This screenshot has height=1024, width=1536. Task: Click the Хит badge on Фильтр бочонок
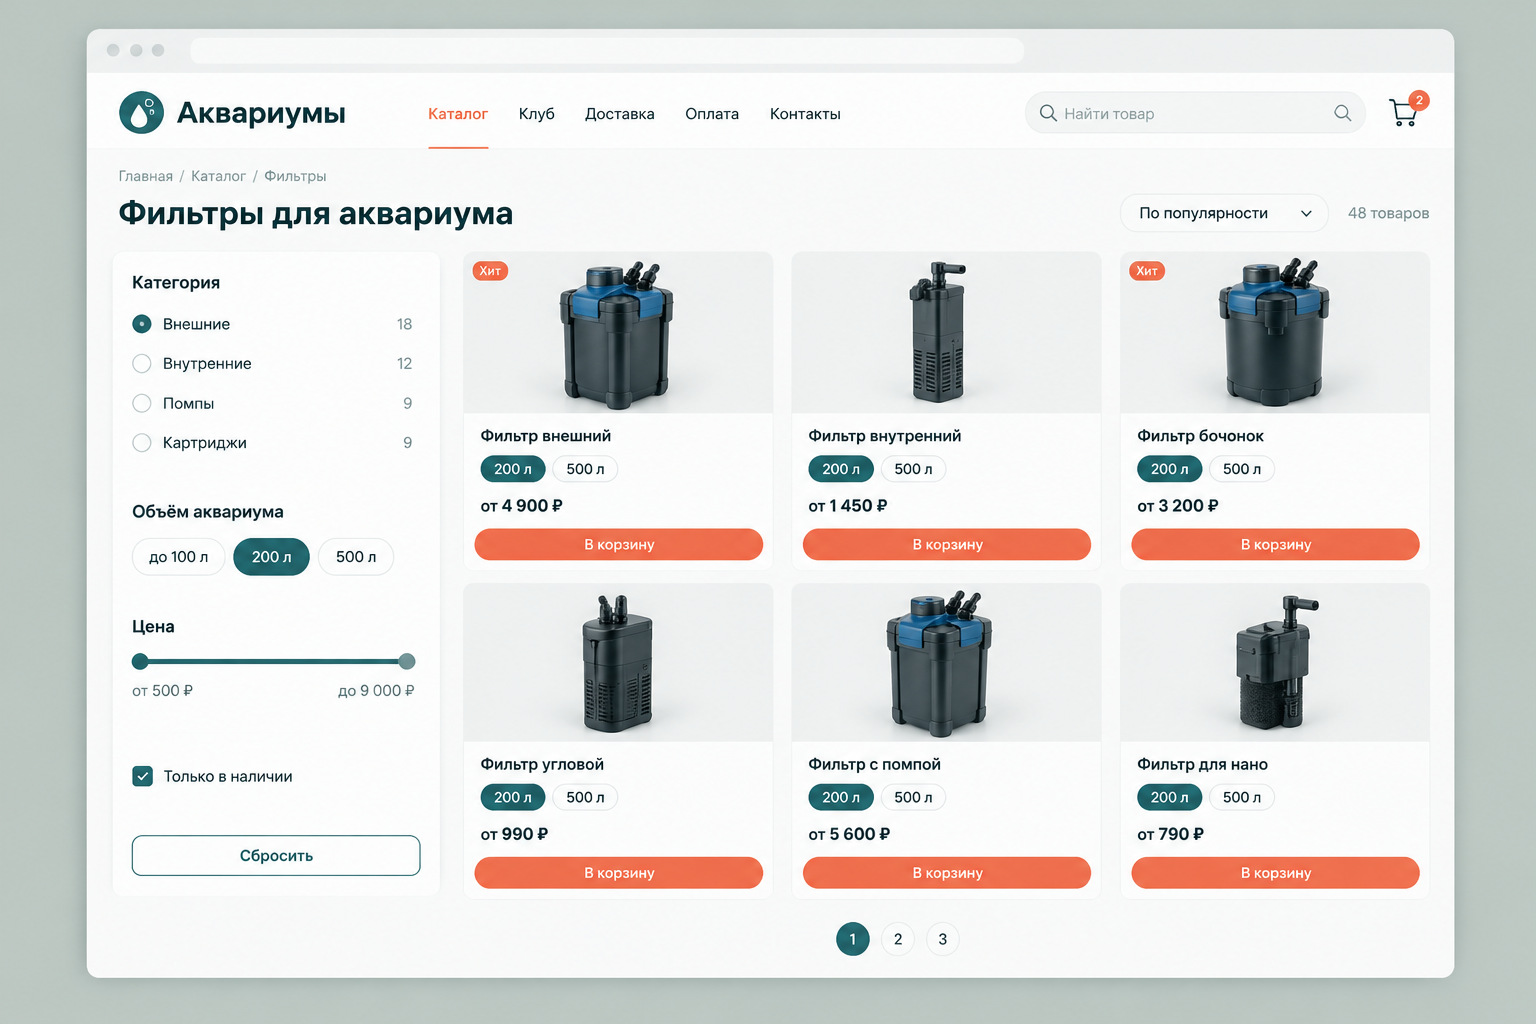[1147, 271]
